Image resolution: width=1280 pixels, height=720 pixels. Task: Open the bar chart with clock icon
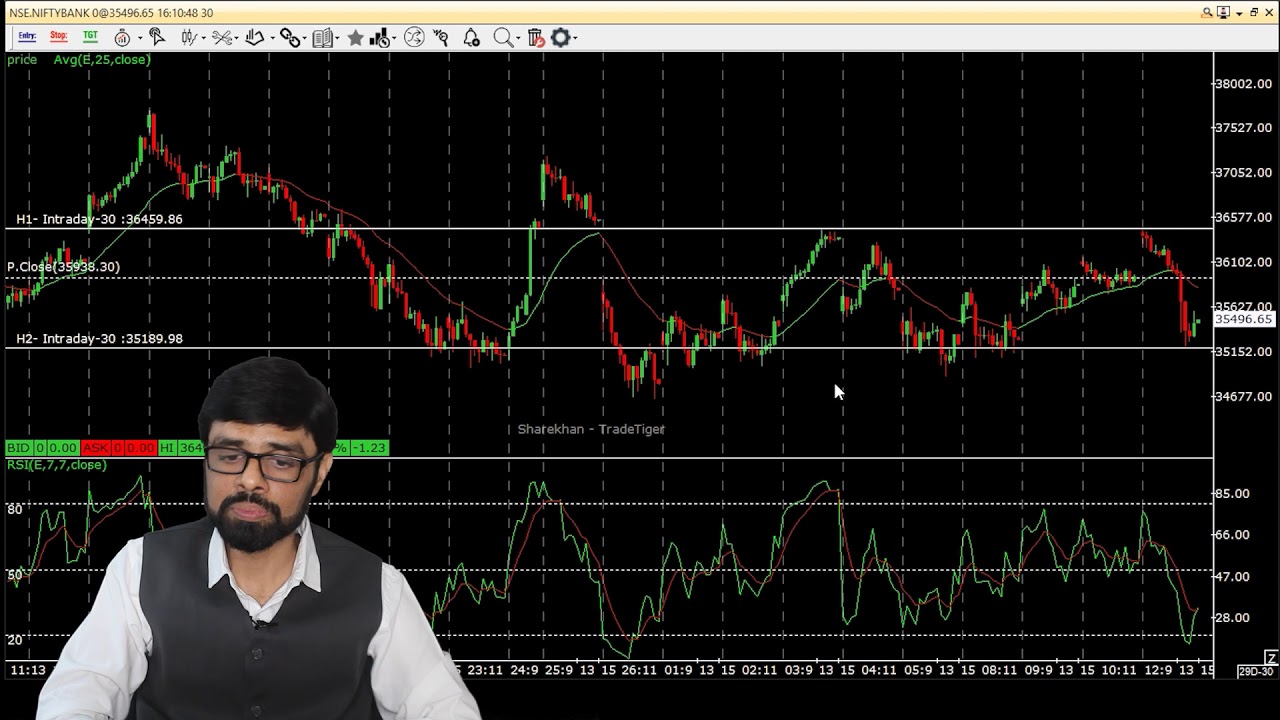pos(379,38)
